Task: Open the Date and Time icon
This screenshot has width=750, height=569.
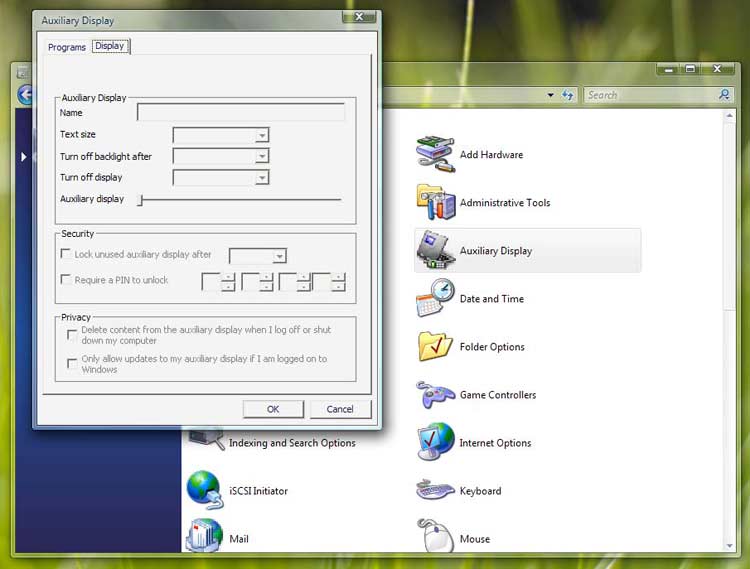Action: (x=436, y=298)
